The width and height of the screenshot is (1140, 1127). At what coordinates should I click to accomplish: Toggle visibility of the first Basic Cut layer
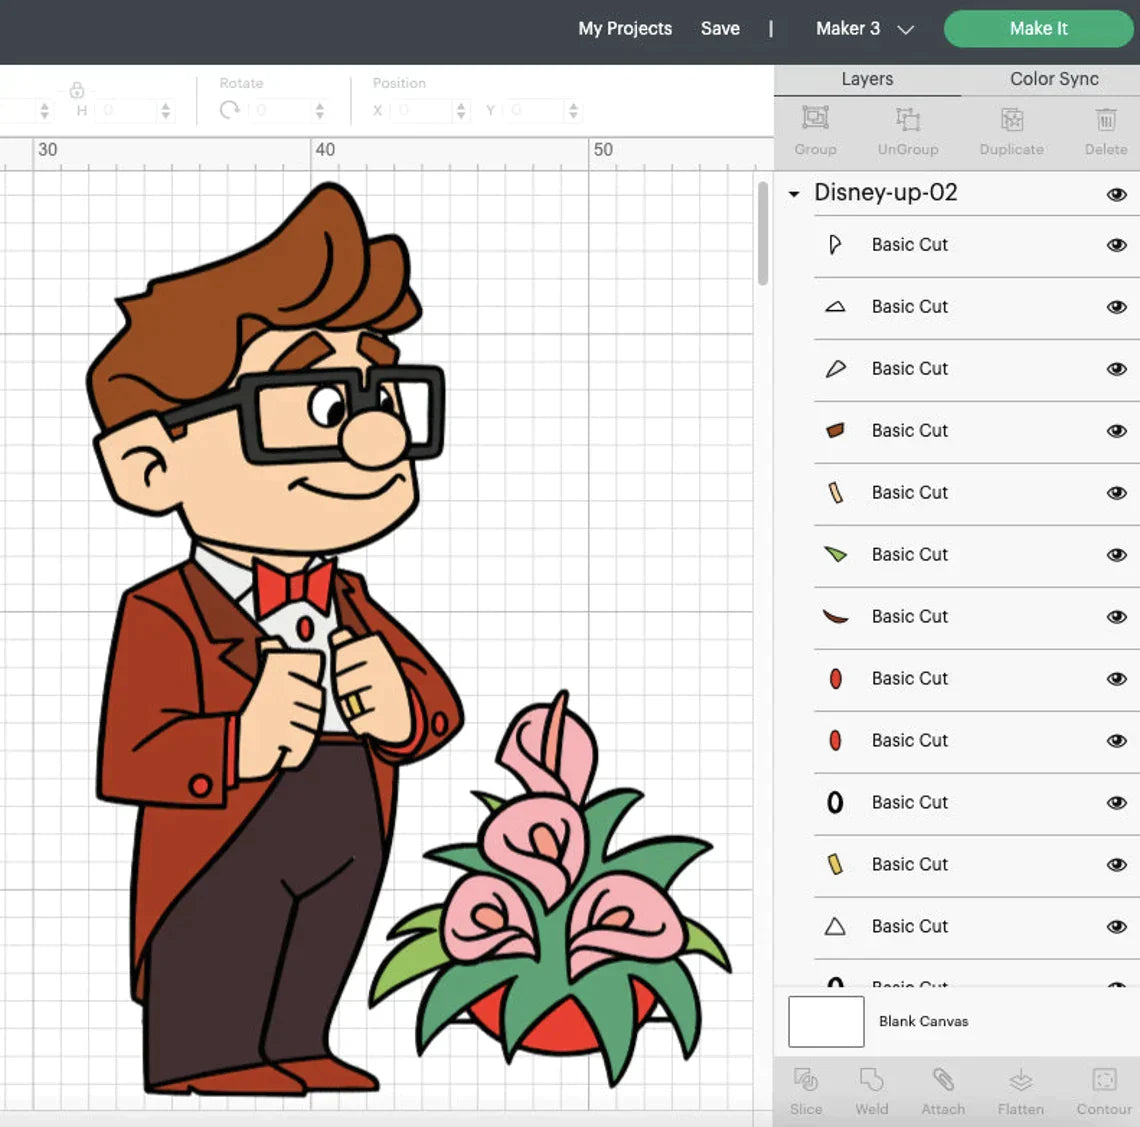click(1116, 245)
